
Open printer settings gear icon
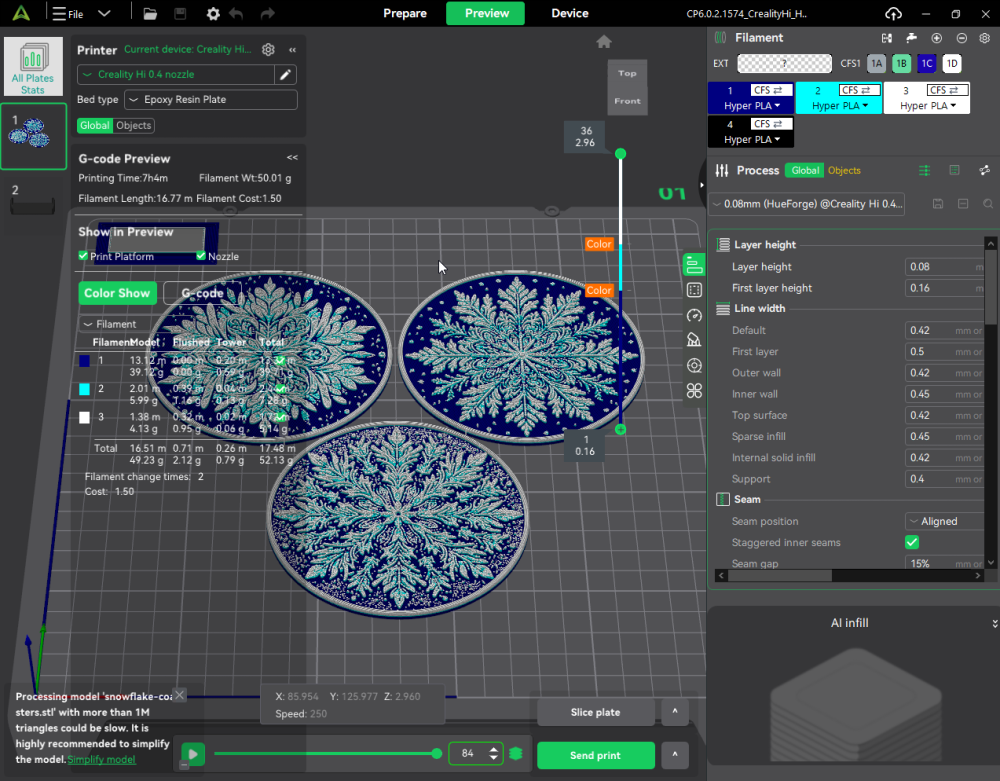(268, 49)
